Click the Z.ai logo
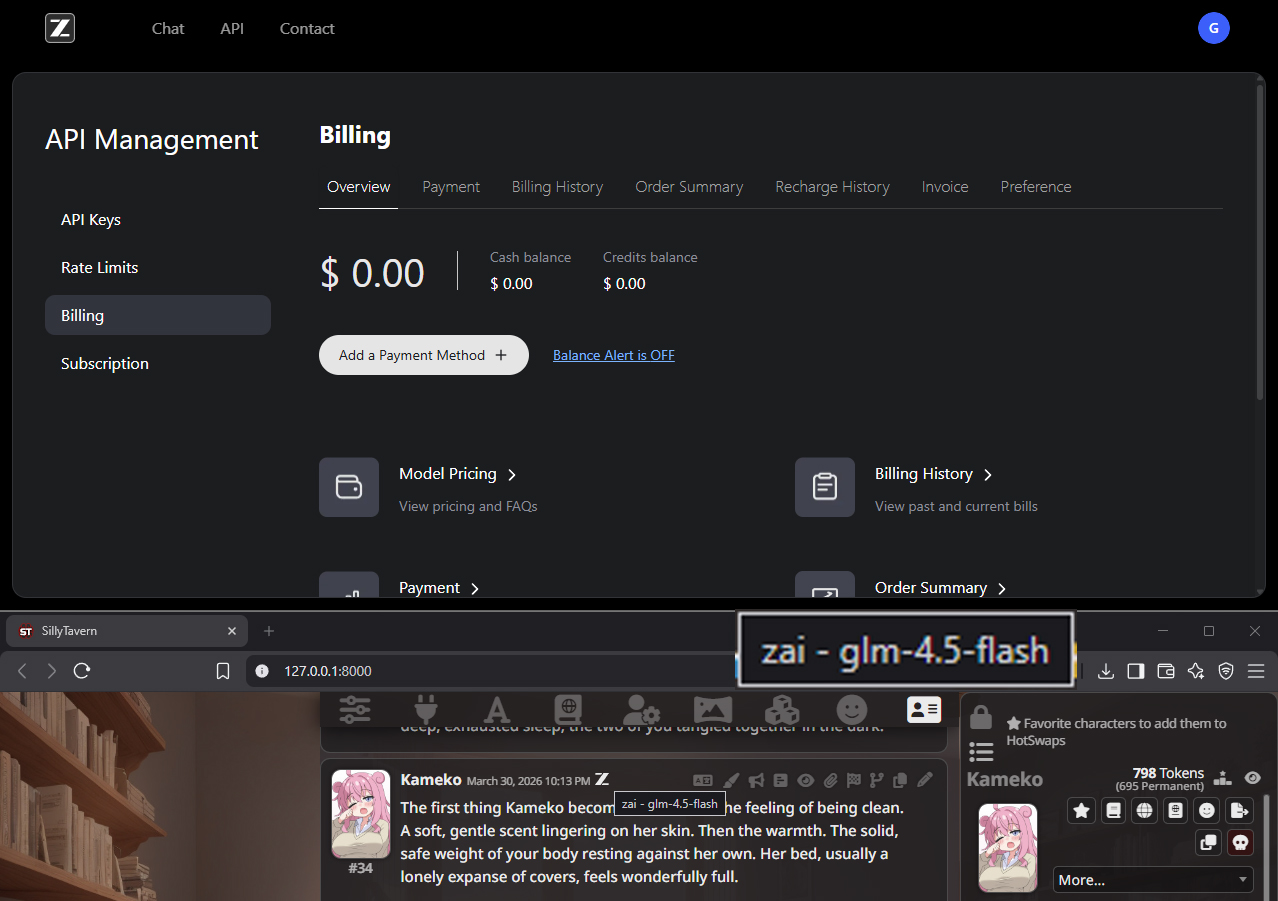The image size is (1278, 901). (x=60, y=28)
